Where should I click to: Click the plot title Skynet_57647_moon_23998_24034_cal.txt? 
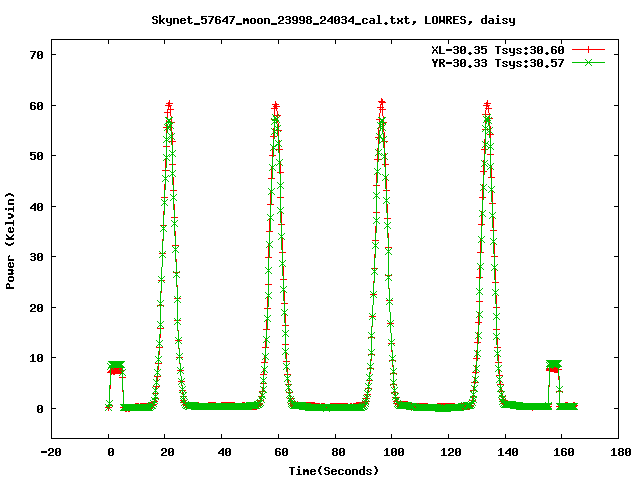281,20
